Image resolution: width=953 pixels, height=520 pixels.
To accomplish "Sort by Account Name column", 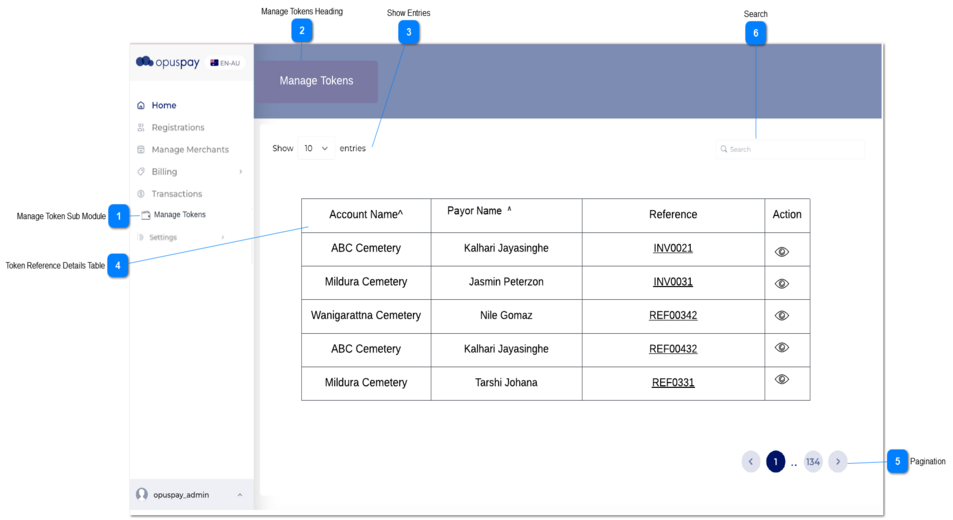I will [366, 214].
